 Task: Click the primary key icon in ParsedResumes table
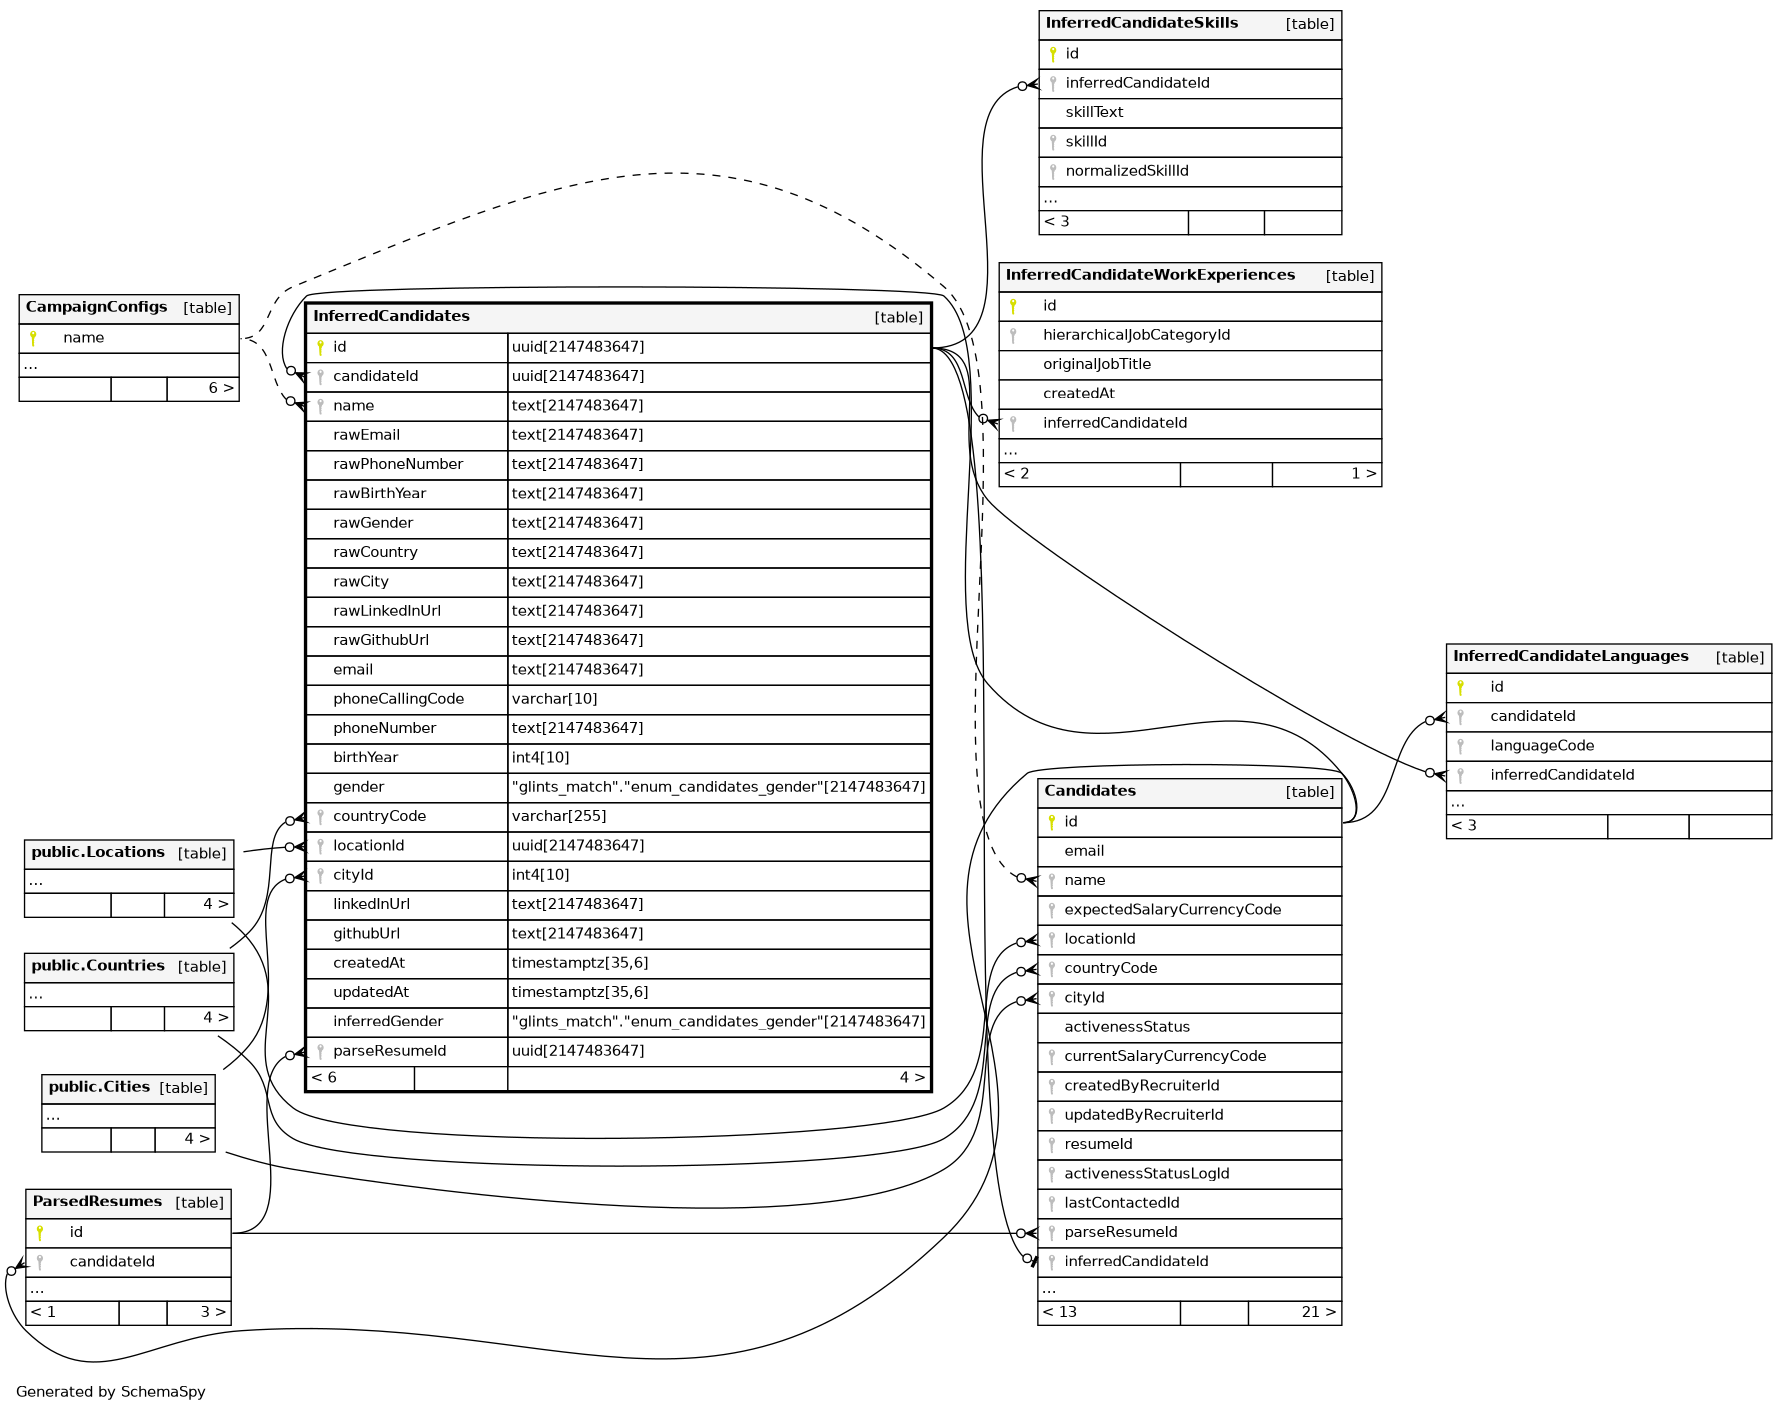point(40,1234)
